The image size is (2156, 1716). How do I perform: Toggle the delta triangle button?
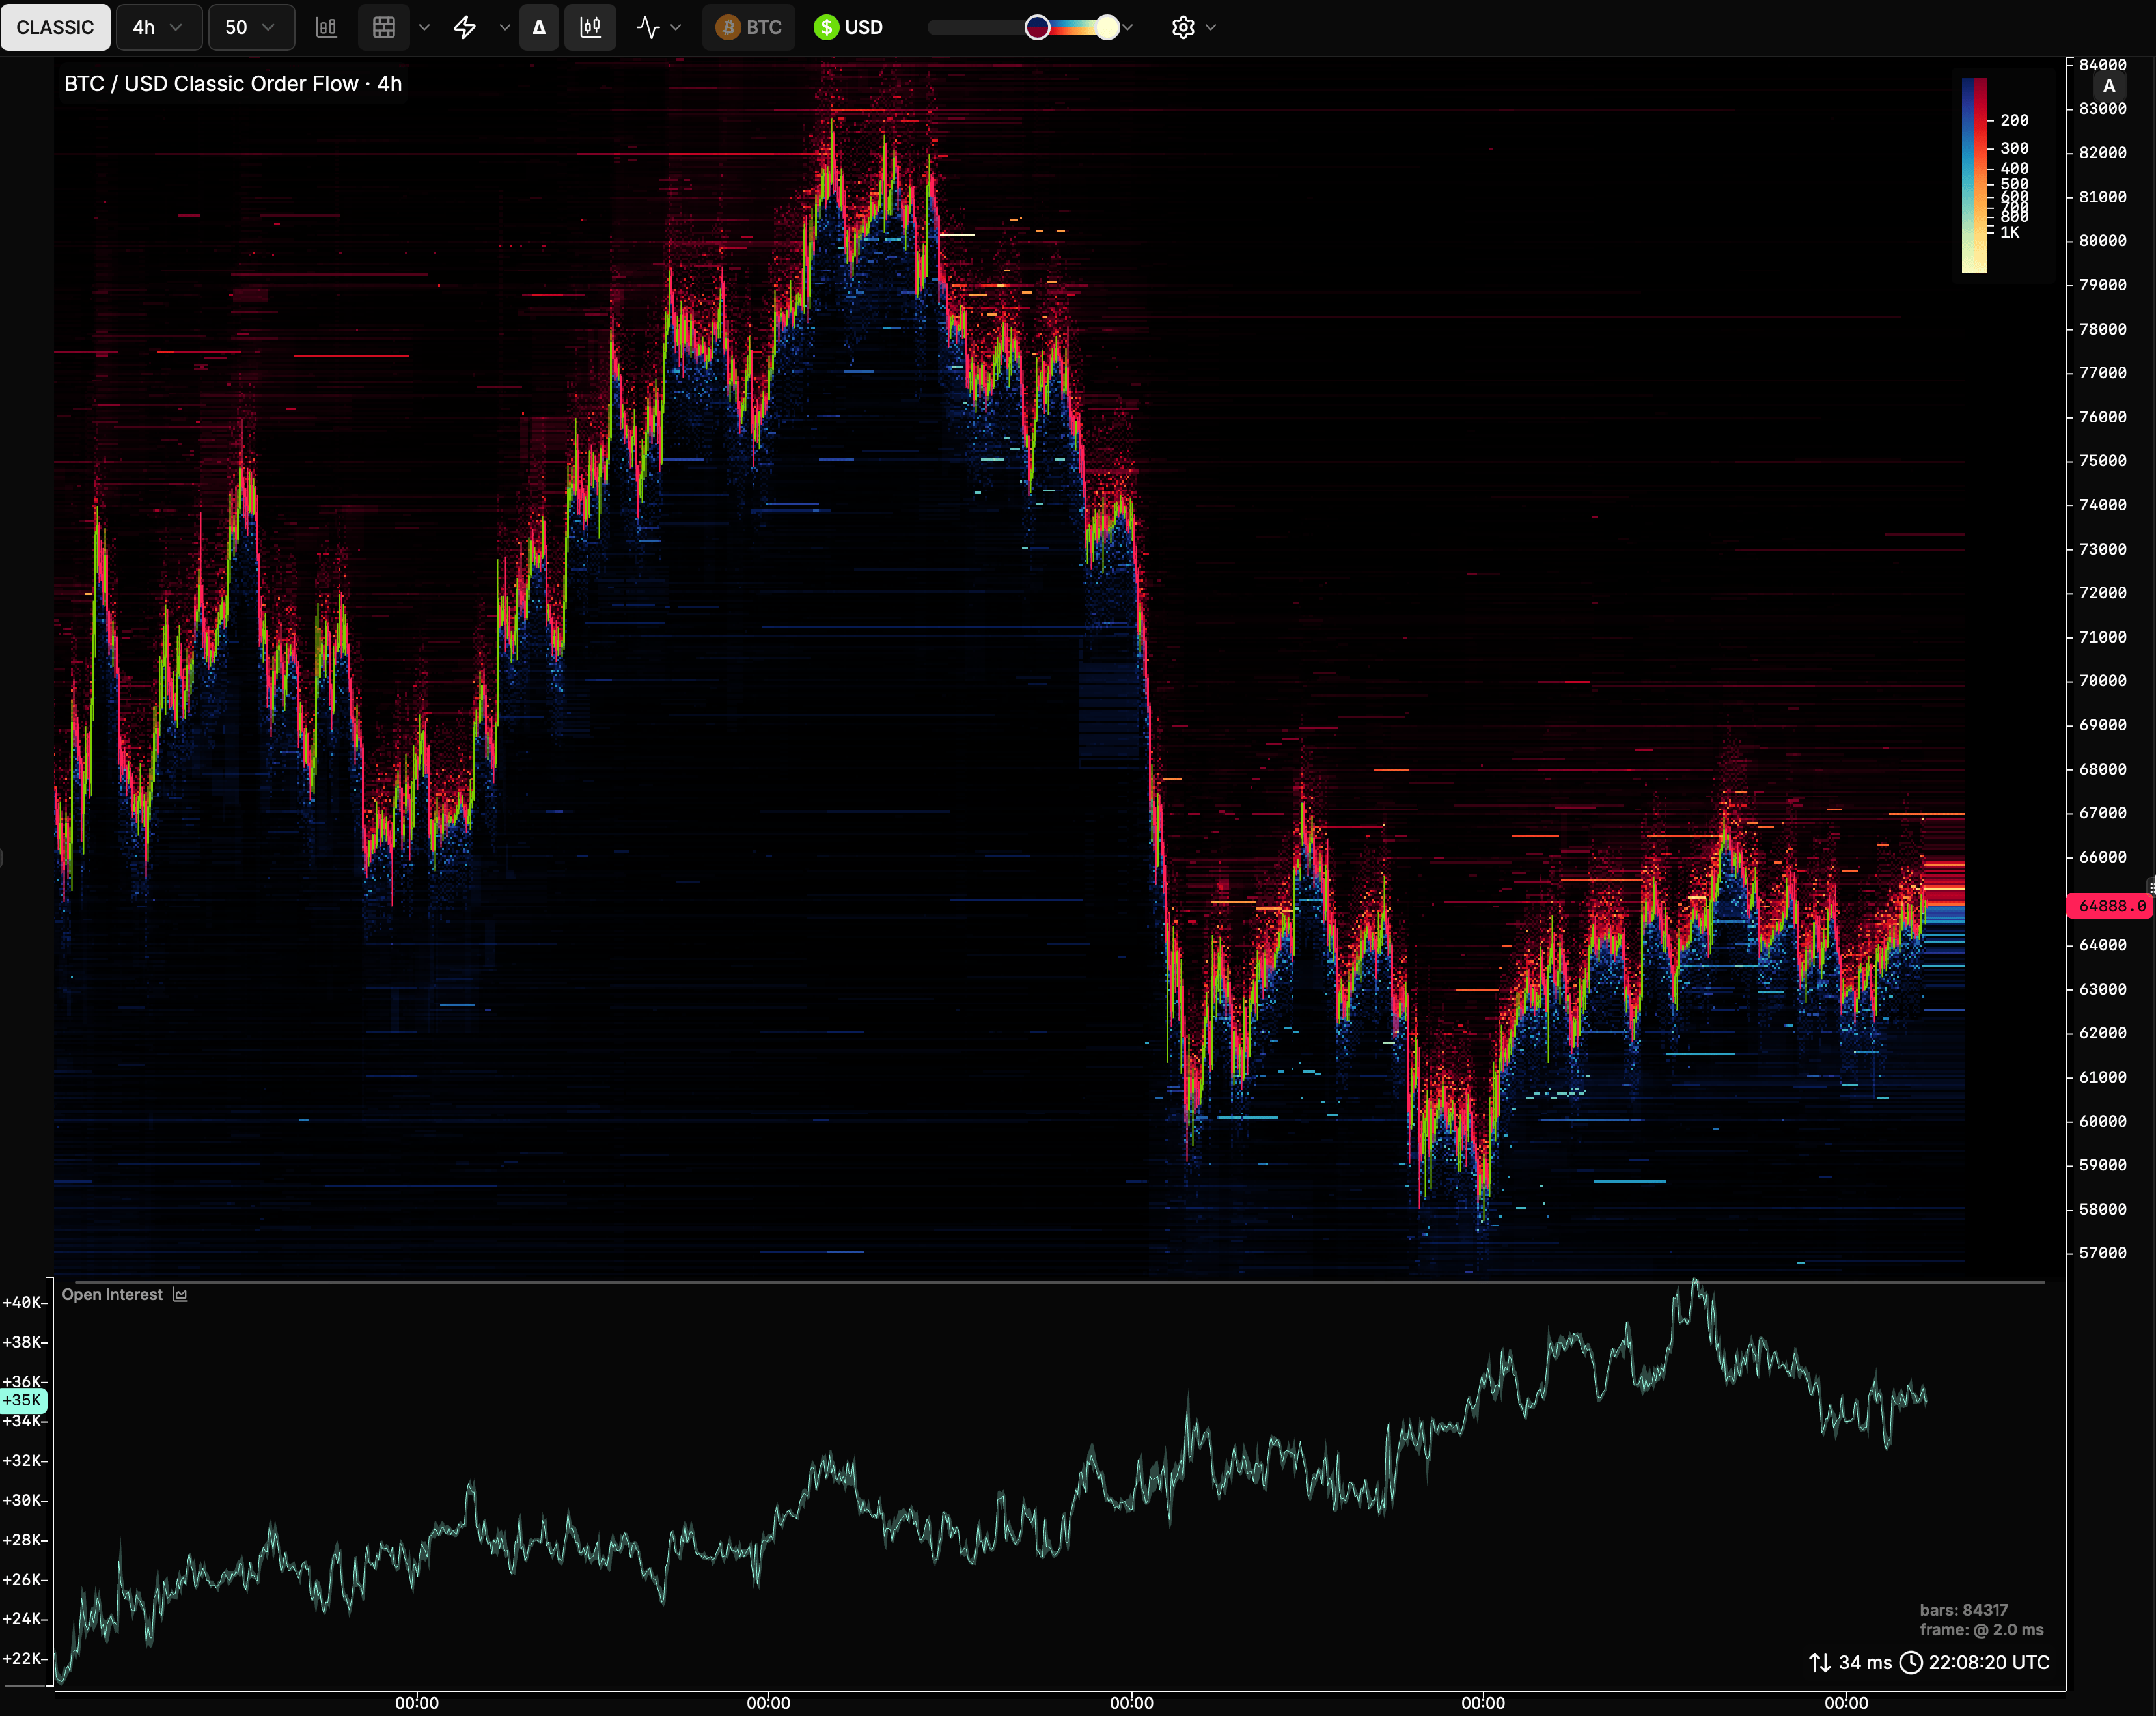point(539,27)
